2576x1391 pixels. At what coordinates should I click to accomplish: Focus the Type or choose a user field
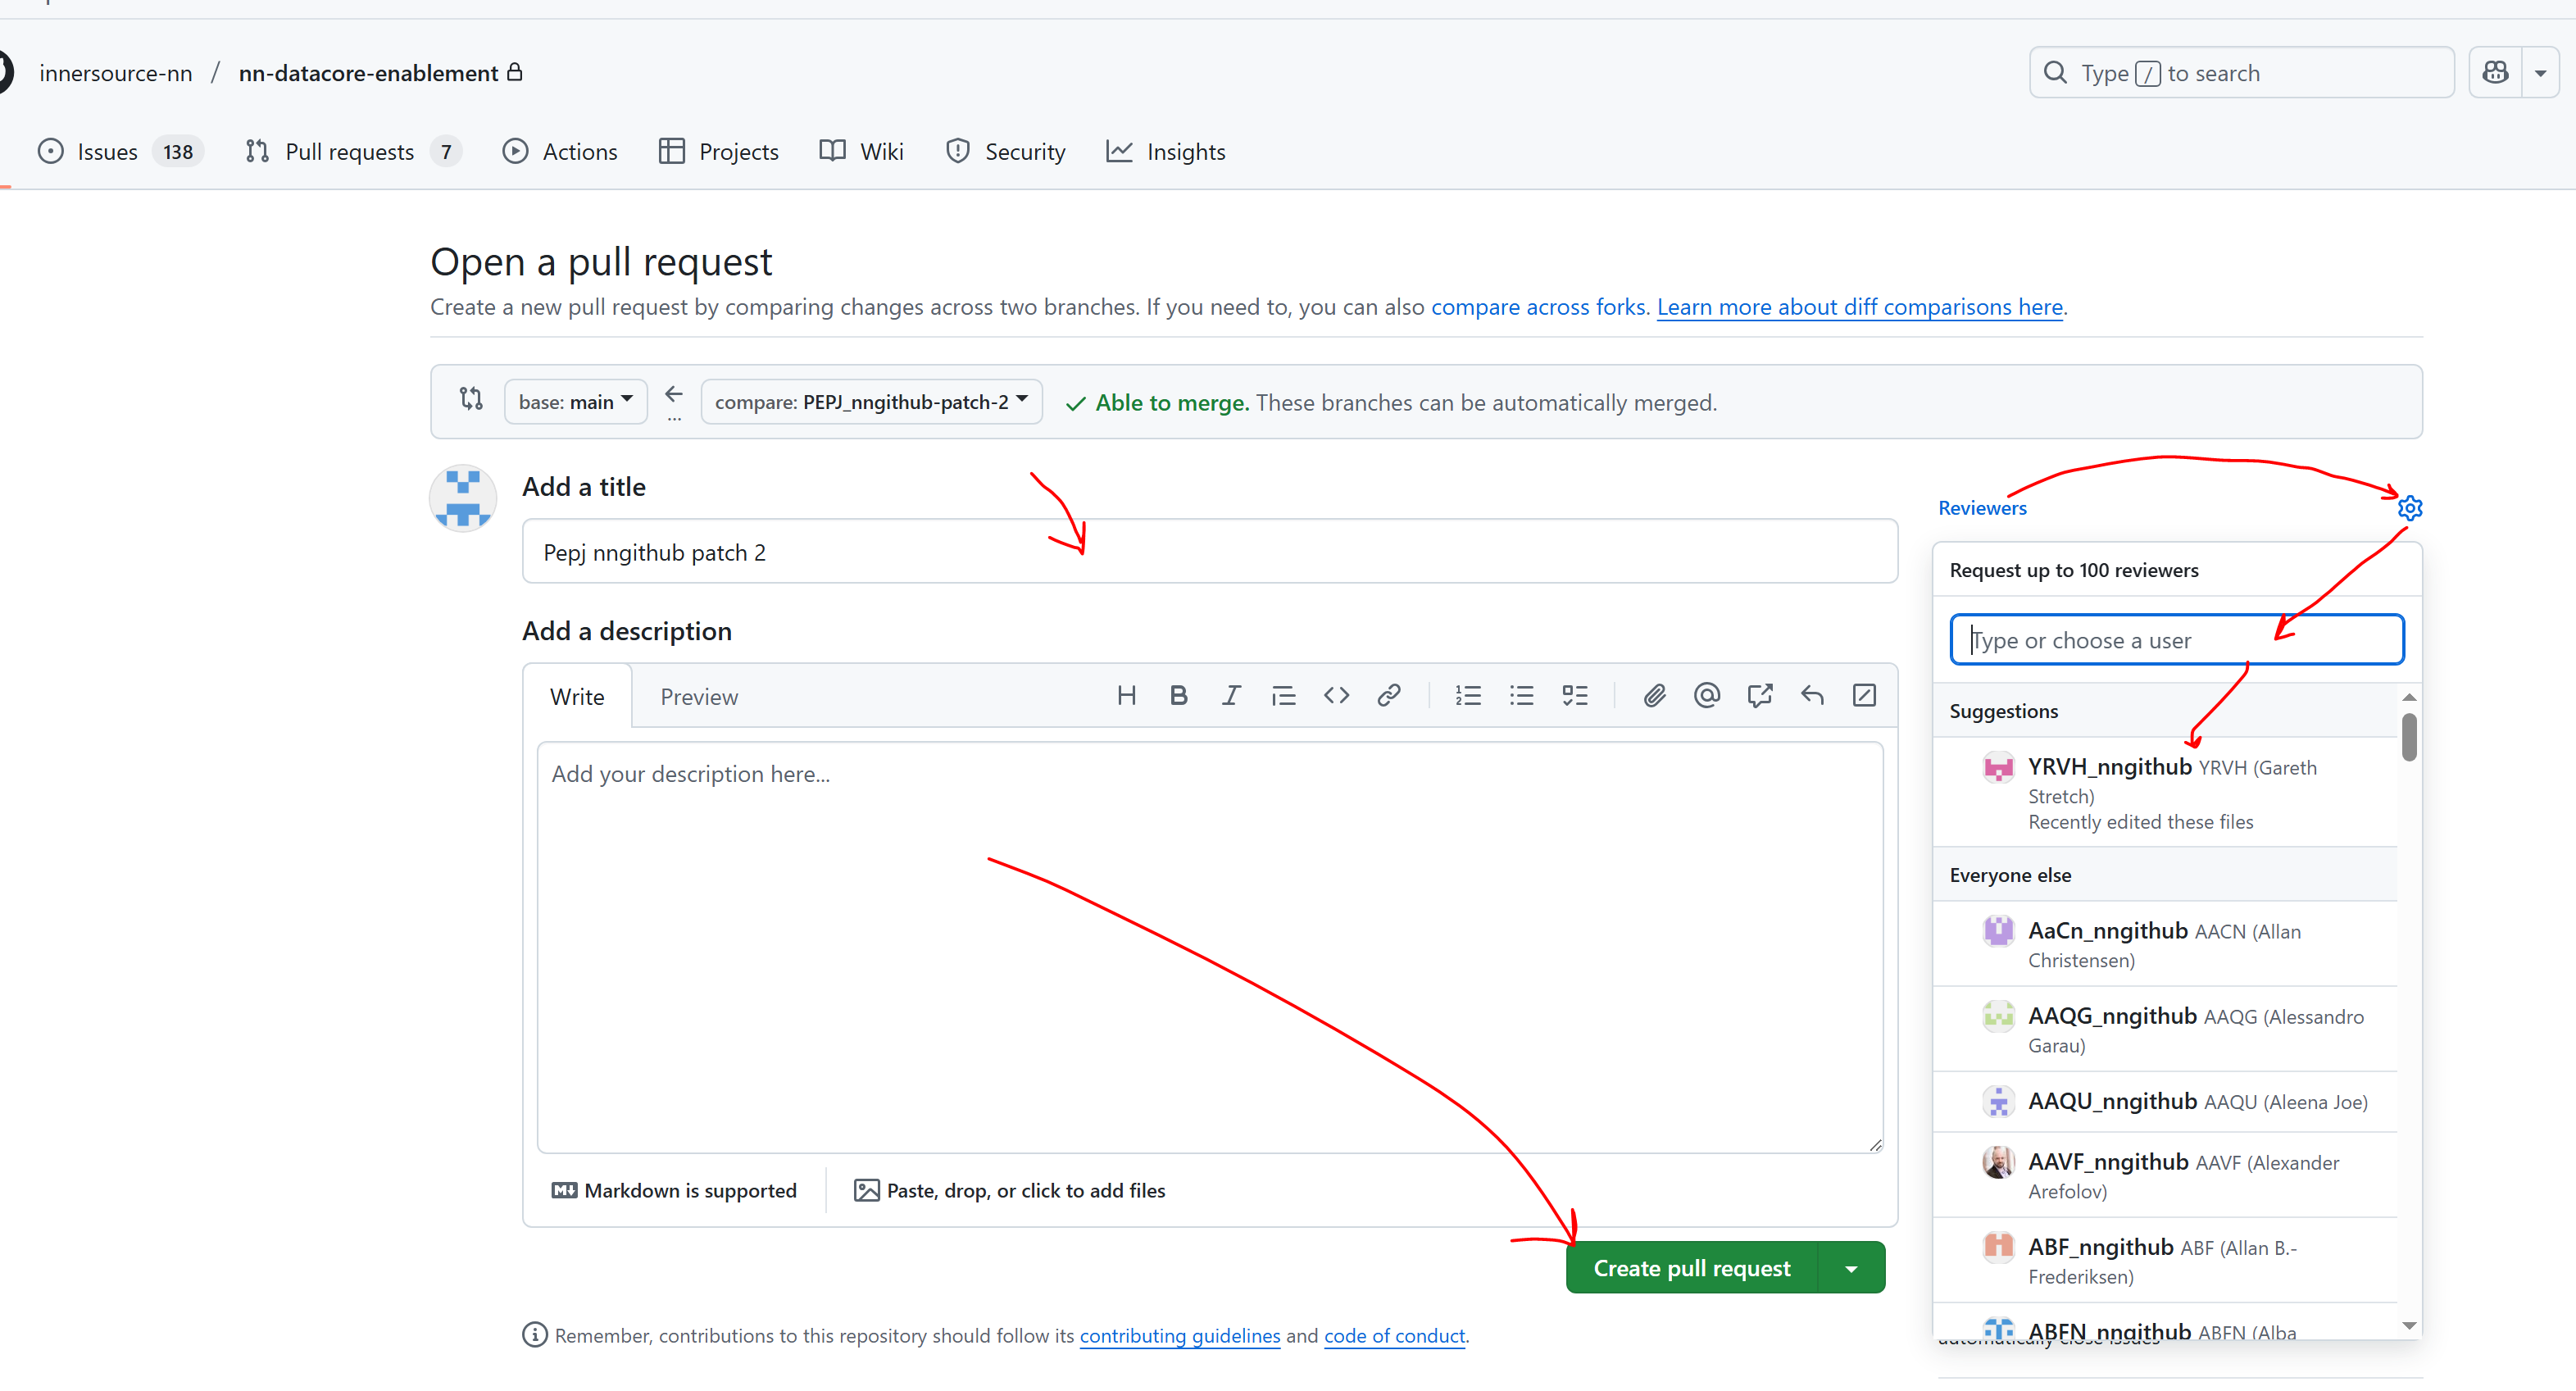coord(2177,640)
